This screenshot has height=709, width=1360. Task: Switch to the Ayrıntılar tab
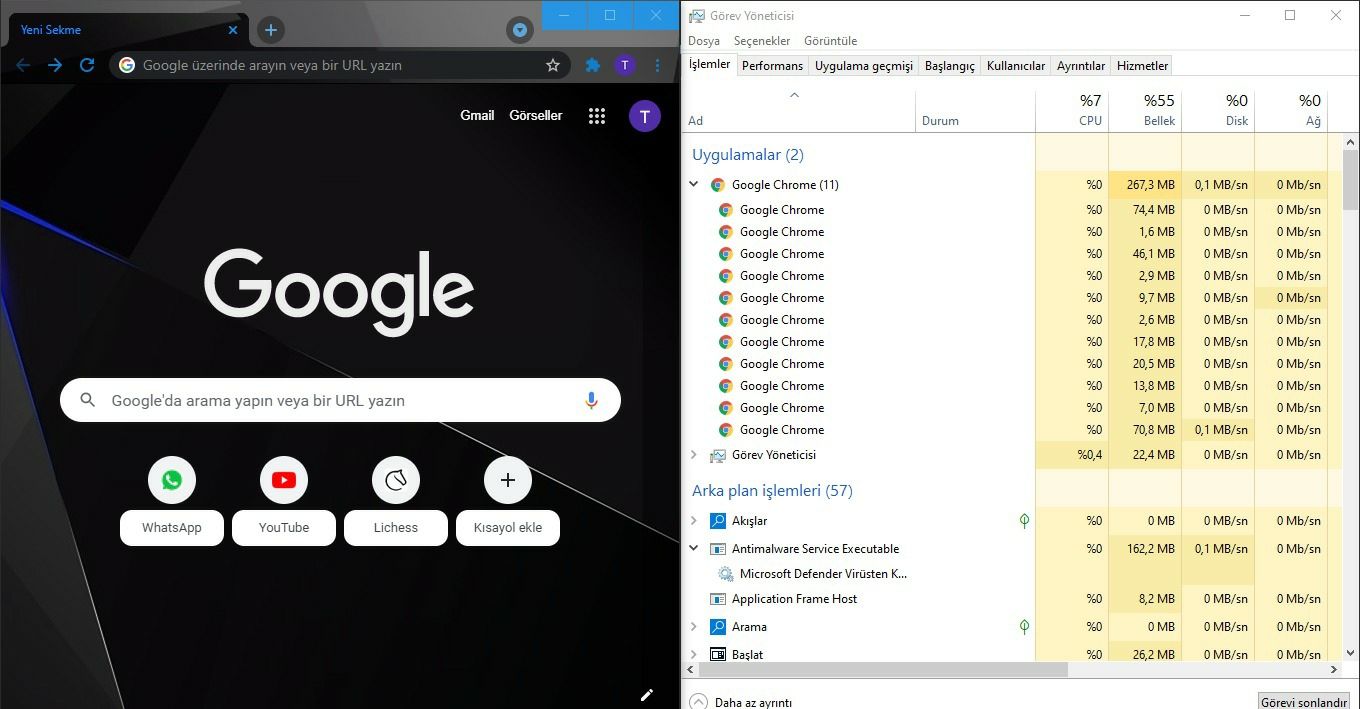tap(1081, 66)
